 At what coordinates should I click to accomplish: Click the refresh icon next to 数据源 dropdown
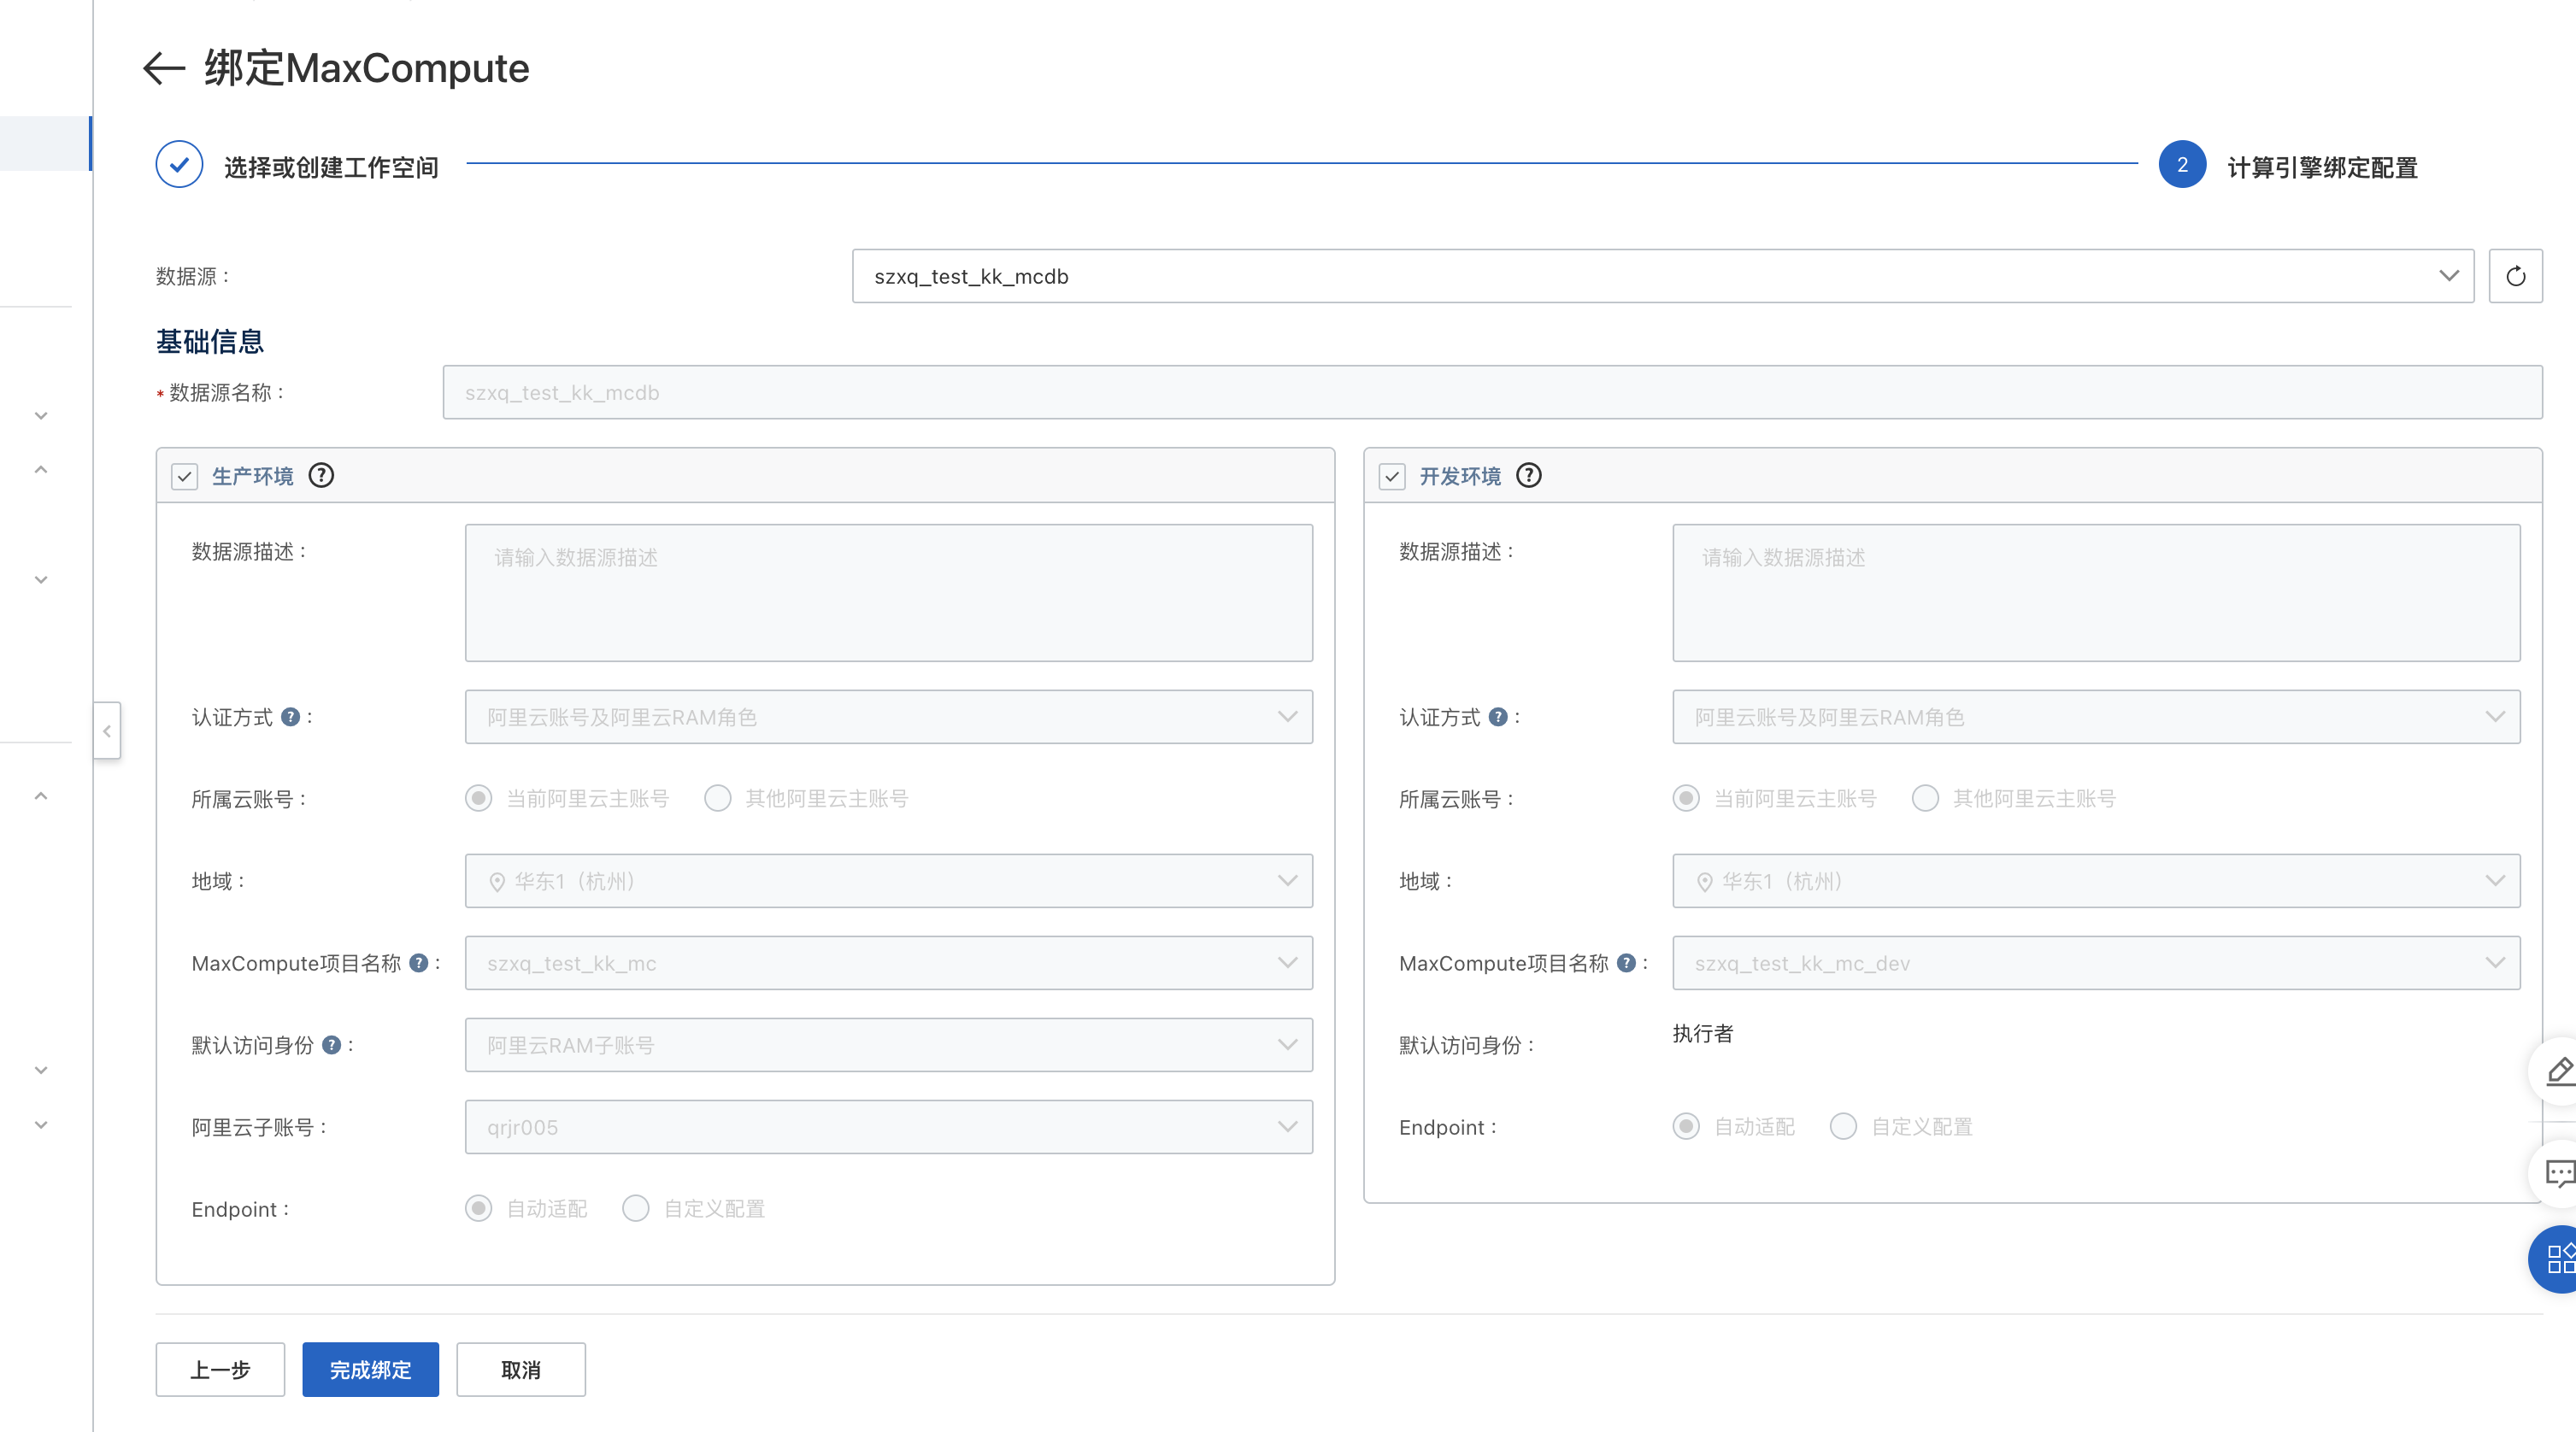pyautogui.click(x=2515, y=276)
